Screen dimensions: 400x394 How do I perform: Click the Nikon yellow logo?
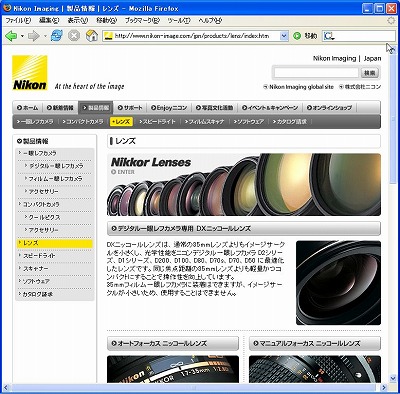30,73
